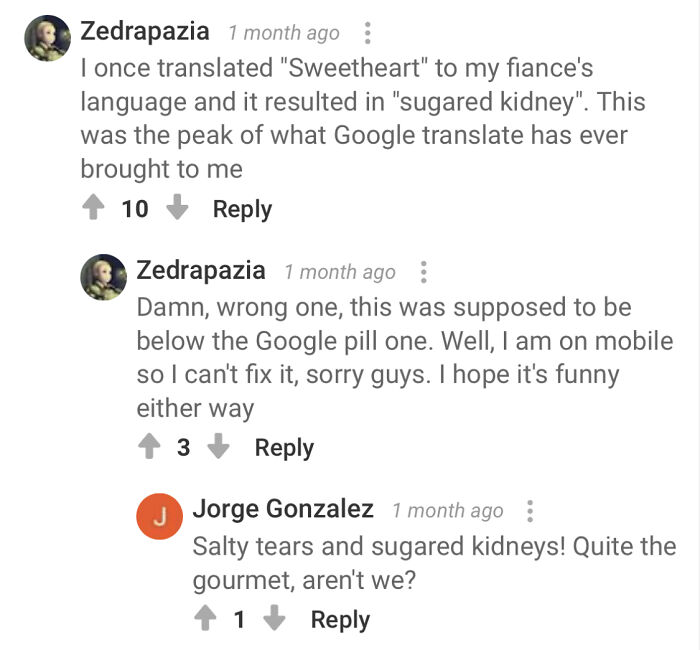Image resolution: width=700 pixels, height=650 pixels.
Task: Click the top comment's "1 month ago" timestamp
Action: pyautogui.click(x=284, y=33)
